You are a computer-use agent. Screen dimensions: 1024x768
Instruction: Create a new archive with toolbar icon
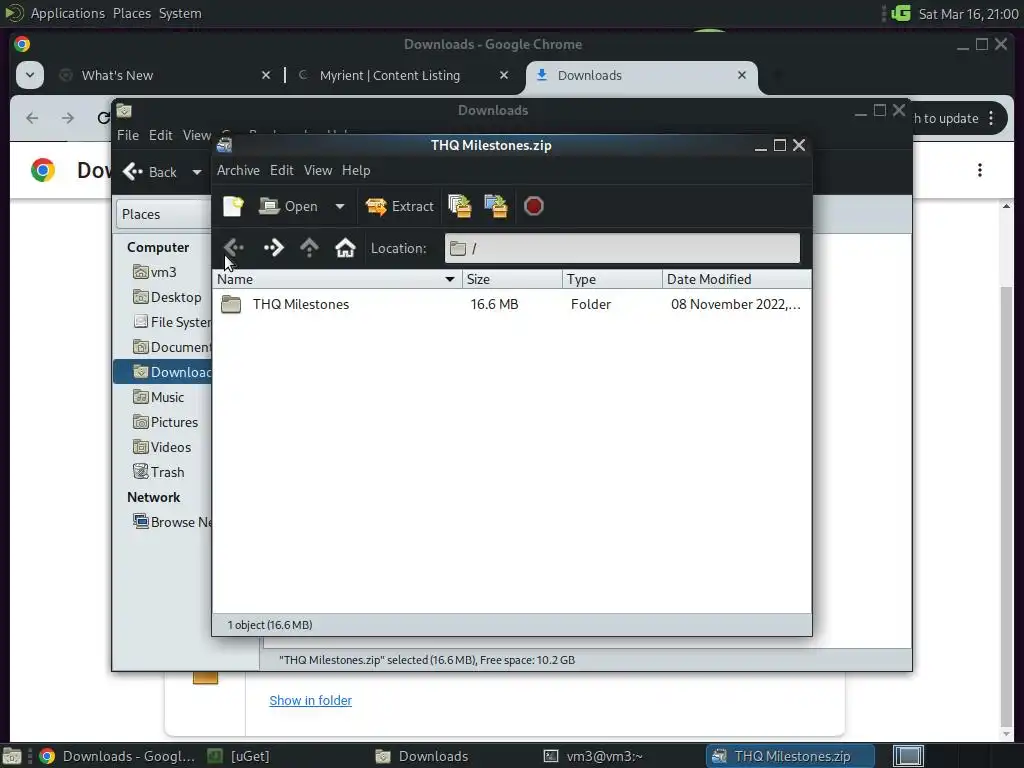click(233, 206)
